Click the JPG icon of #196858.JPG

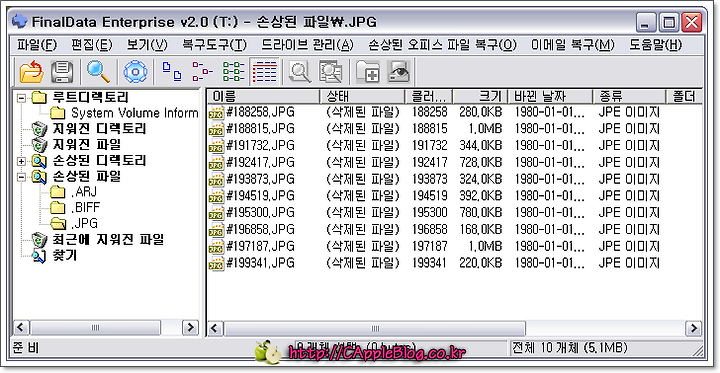click(x=216, y=230)
